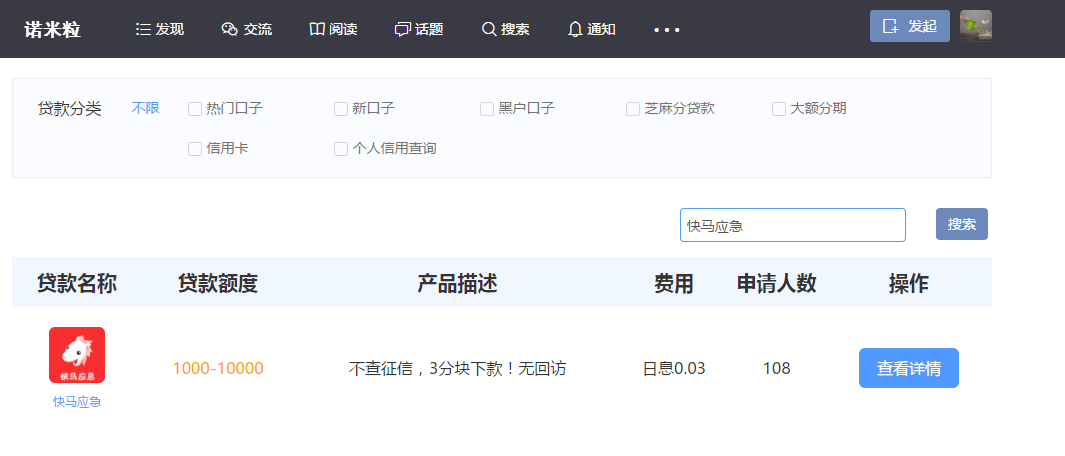The width and height of the screenshot is (1065, 456).
Task: Click the 发起 button
Action: pyautogui.click(x=909, y=27)
